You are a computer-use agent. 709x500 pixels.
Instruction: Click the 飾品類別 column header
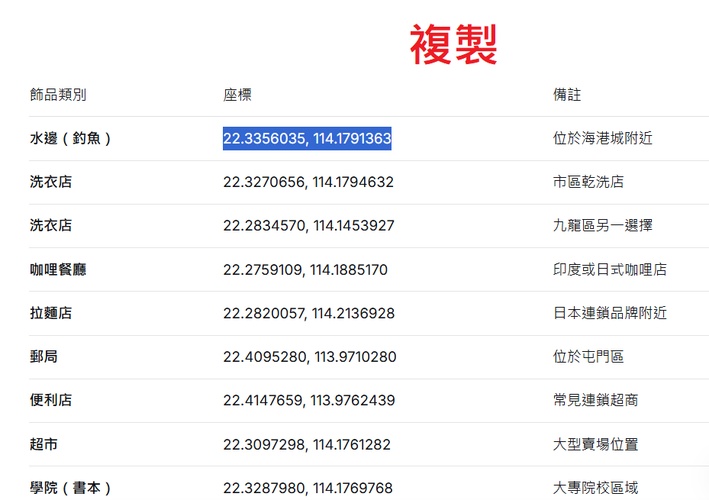click(58, 95)
